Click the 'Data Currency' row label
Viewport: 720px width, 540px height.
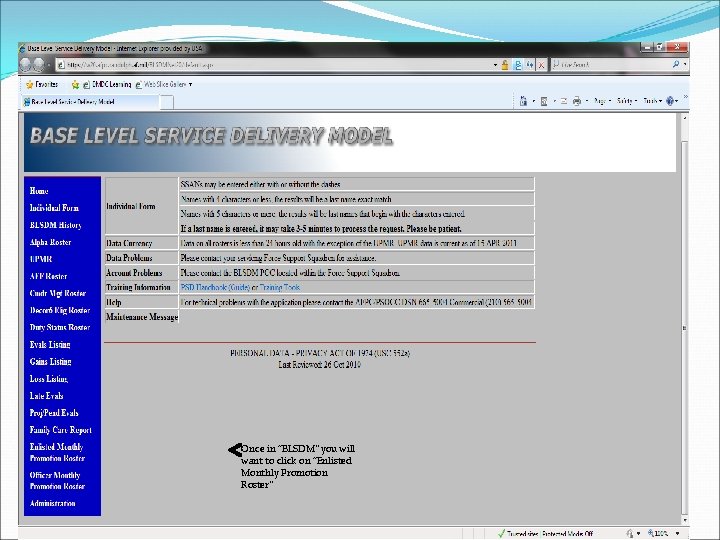(x=129, y=243)
